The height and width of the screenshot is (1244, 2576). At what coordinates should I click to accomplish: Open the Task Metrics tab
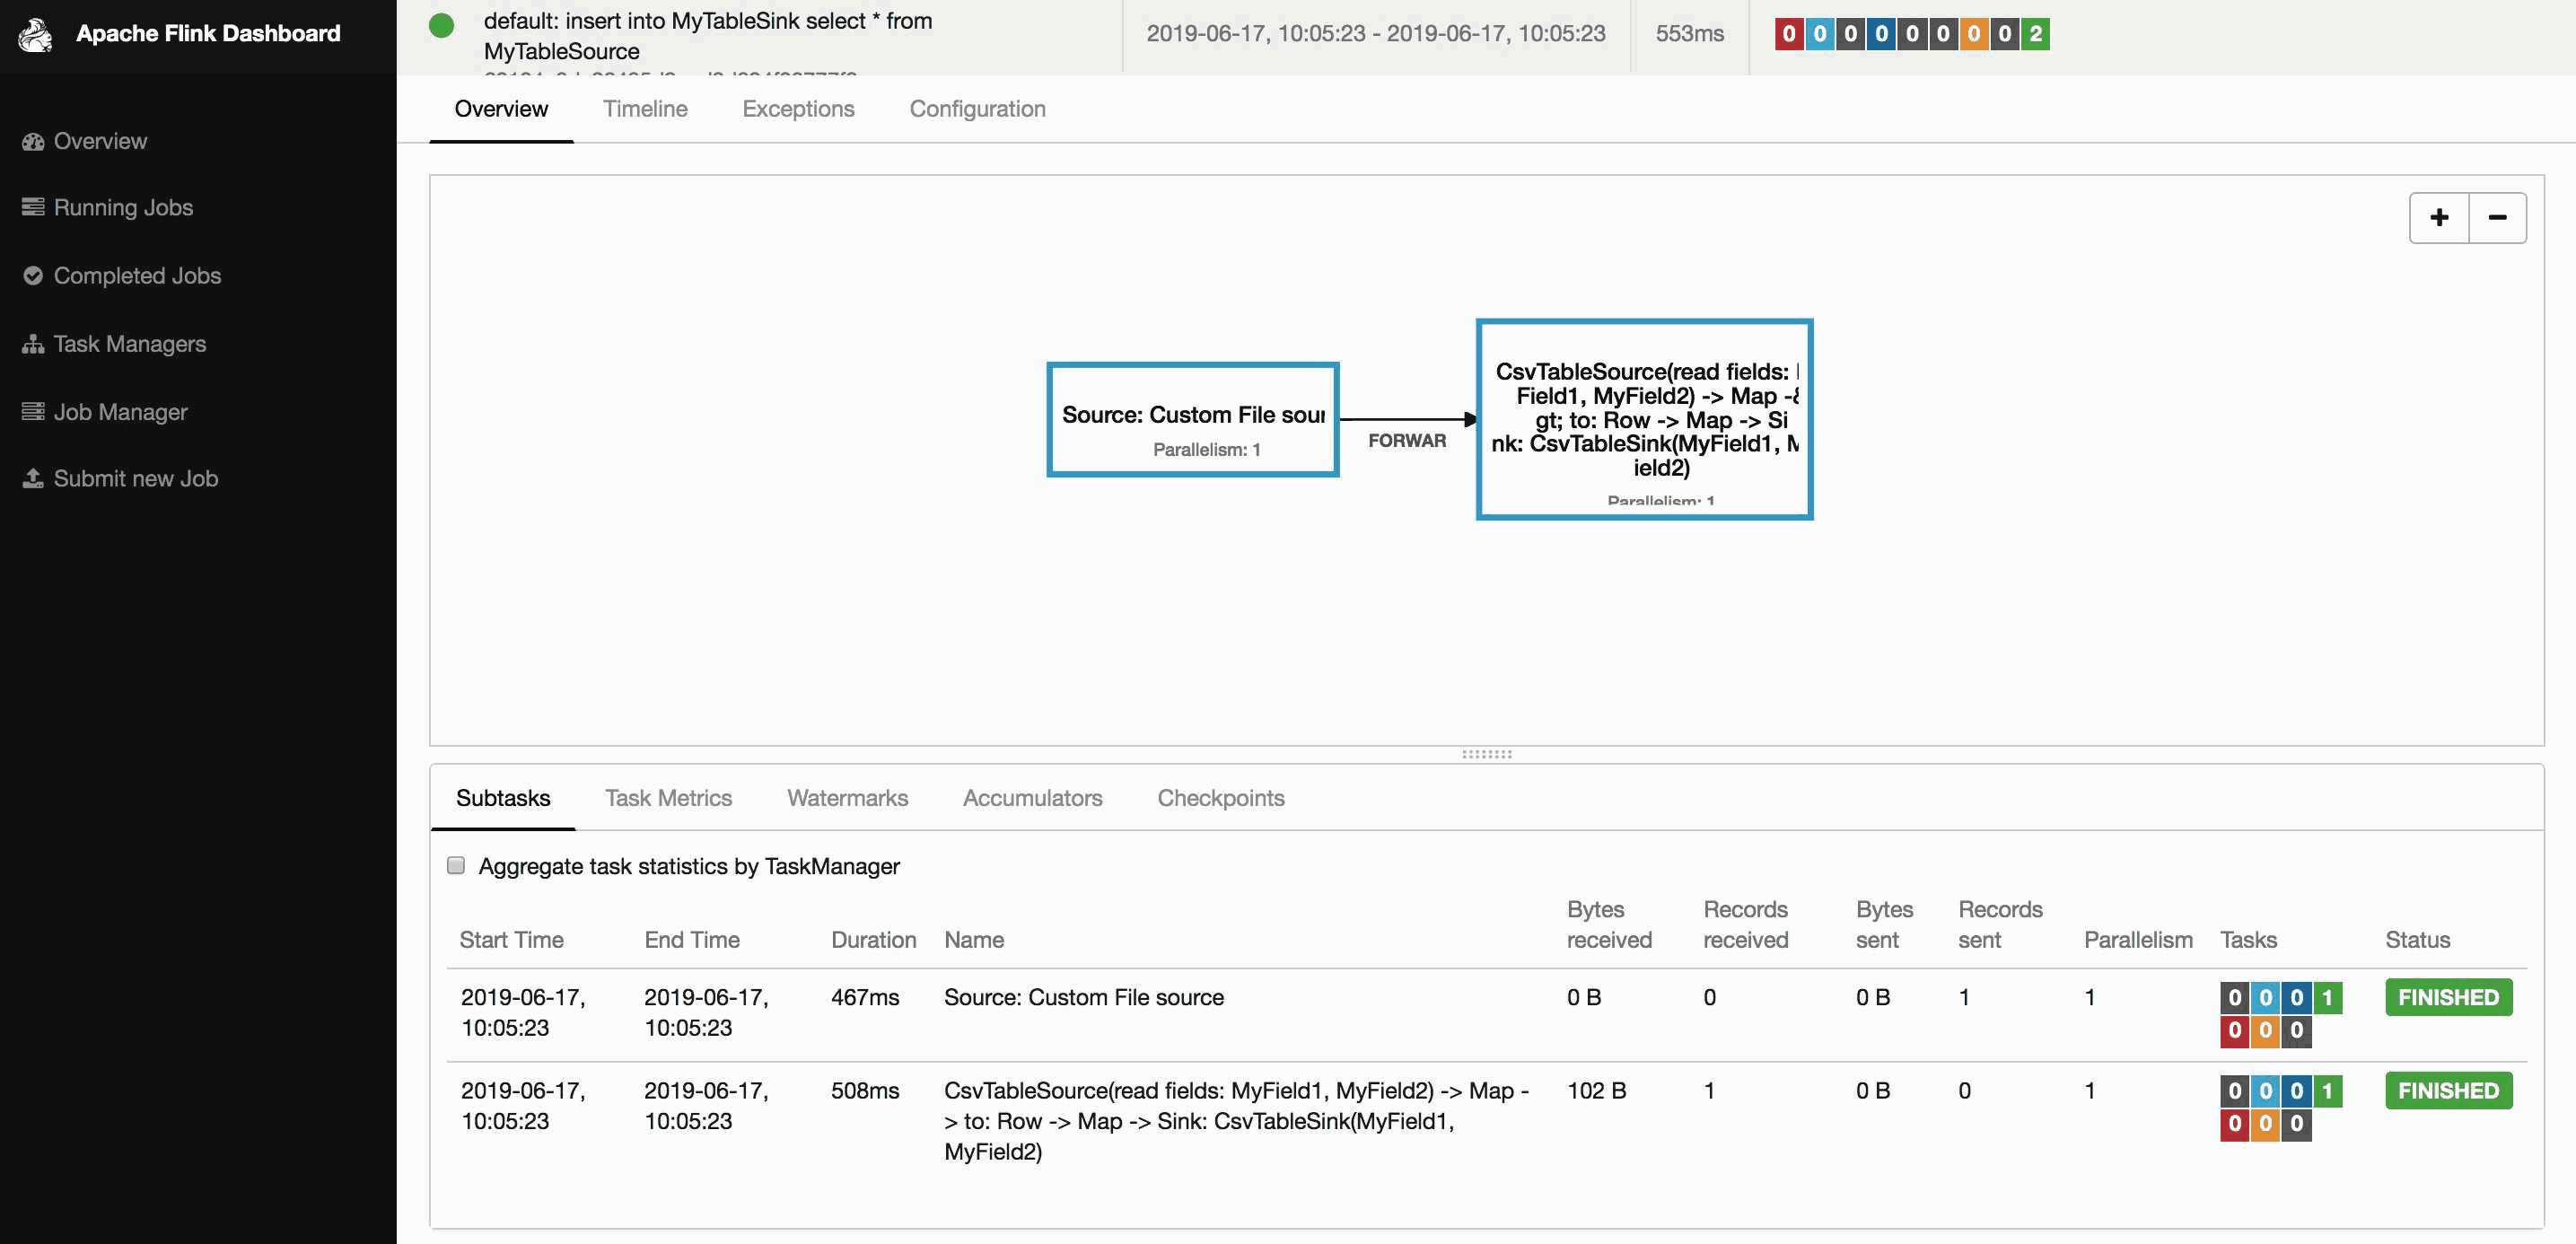pyautogui.click(x=668, y=798)
